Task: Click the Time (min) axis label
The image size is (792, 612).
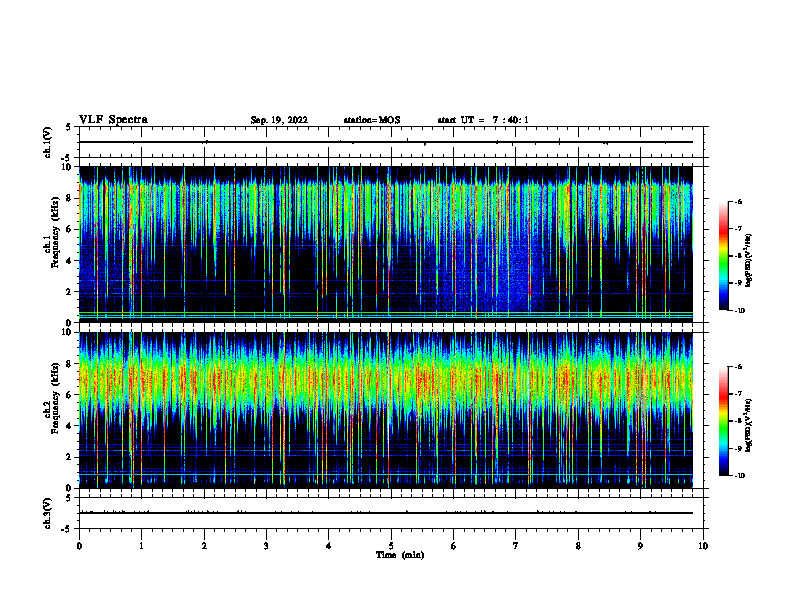Action: click(400, 555)
